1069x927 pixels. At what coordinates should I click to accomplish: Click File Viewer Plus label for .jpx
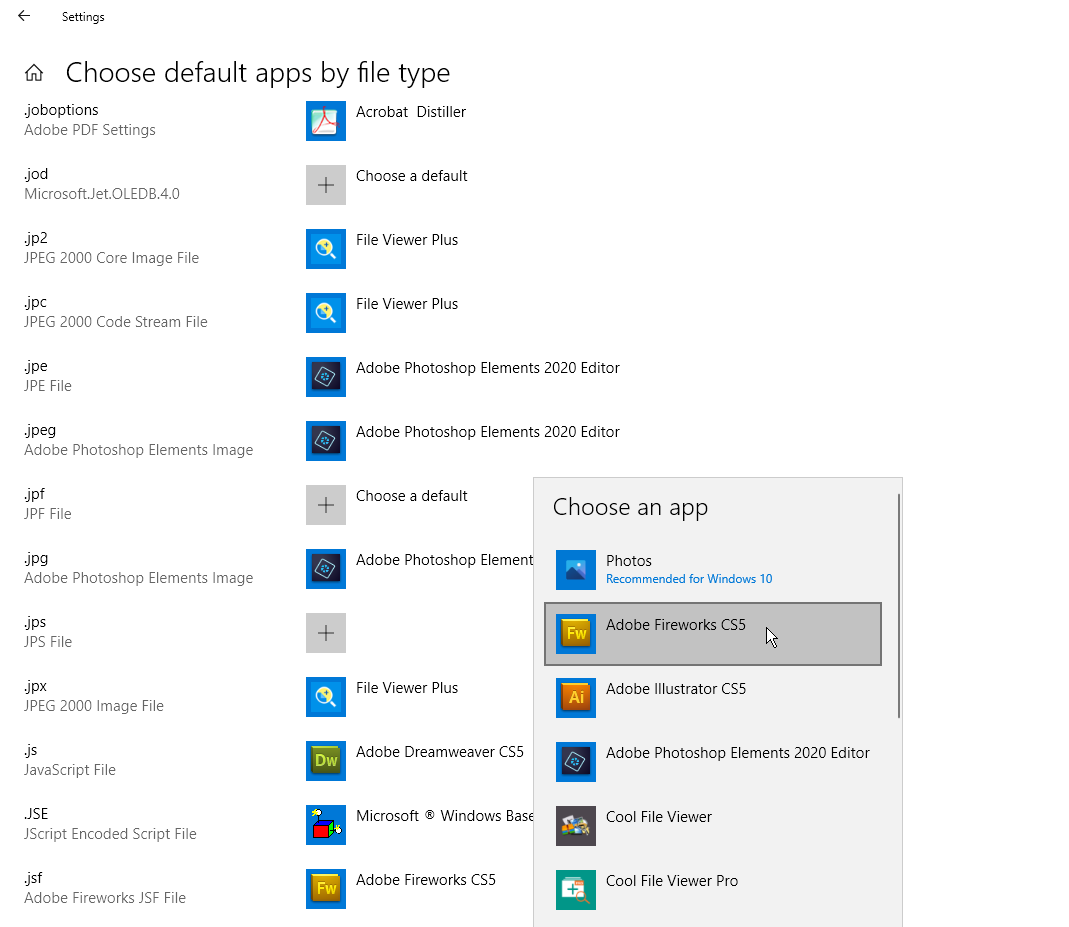point(407,688)
